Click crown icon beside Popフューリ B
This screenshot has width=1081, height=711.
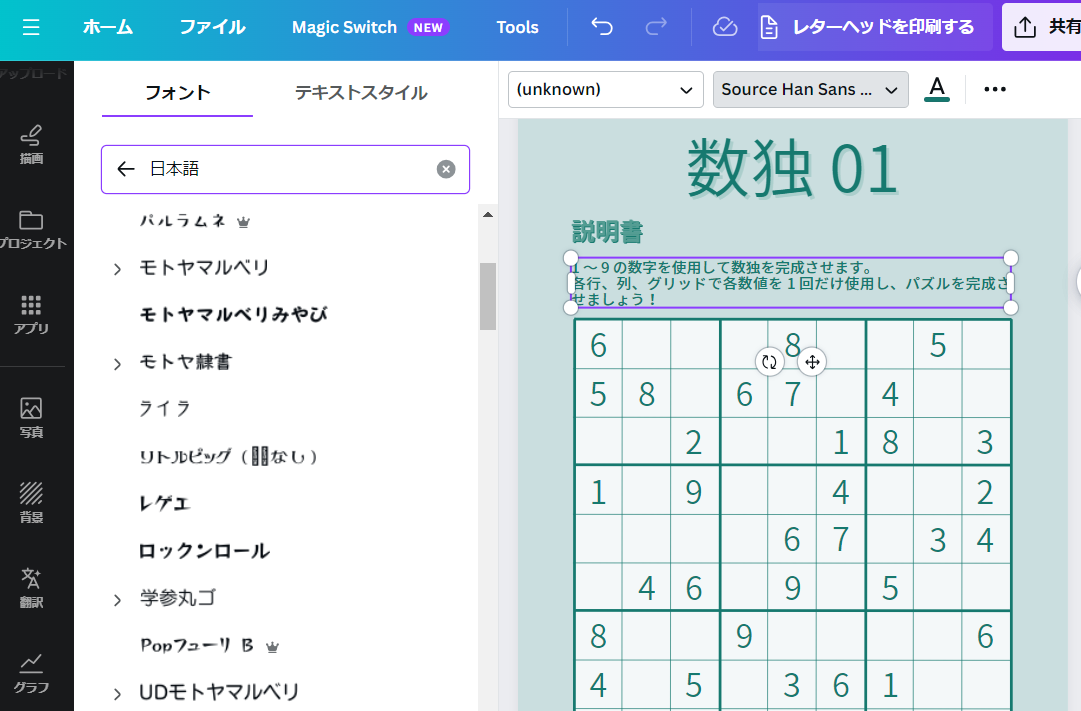pyautogui.click(x=272, y=647)
